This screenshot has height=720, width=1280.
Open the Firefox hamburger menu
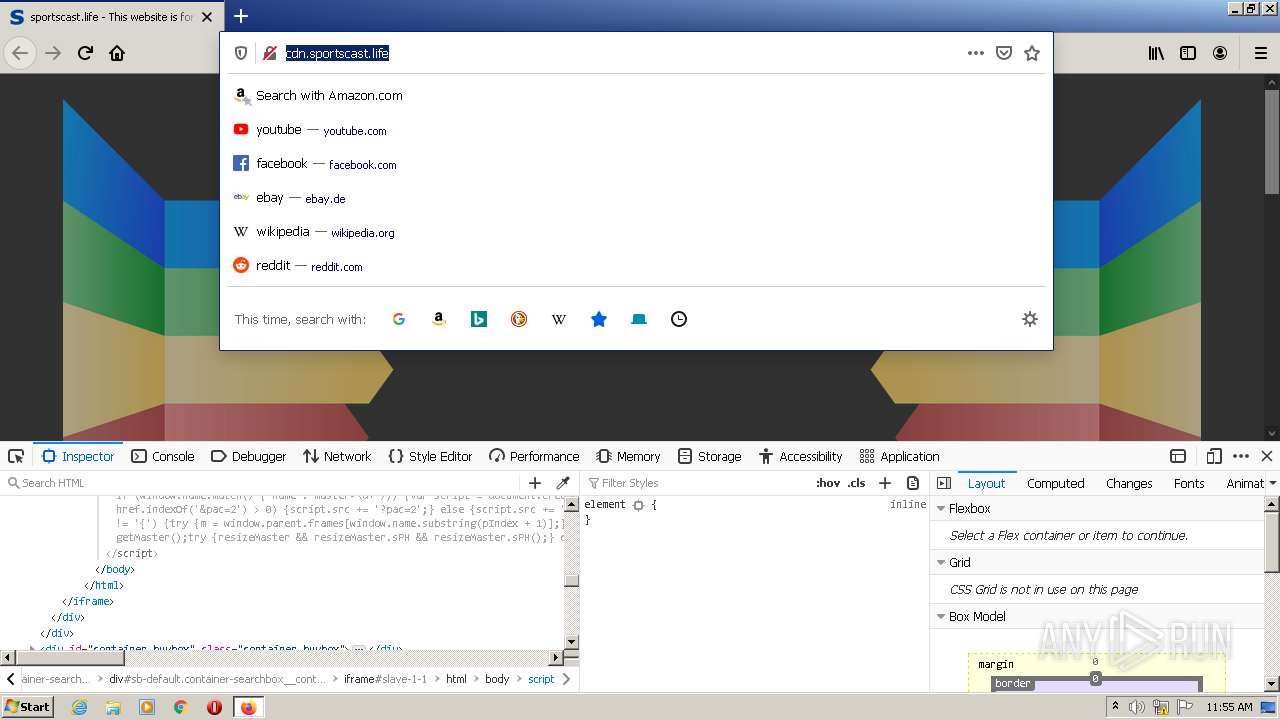(x=1261, y=53)
